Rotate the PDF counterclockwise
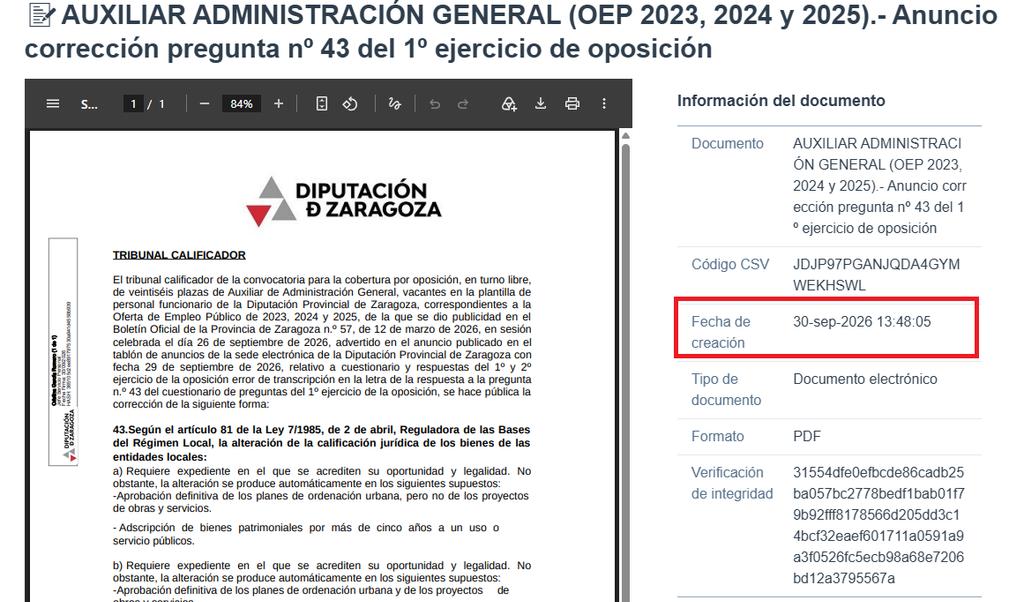The height and width of the screenshot is (602, 1024). [350, 104]
